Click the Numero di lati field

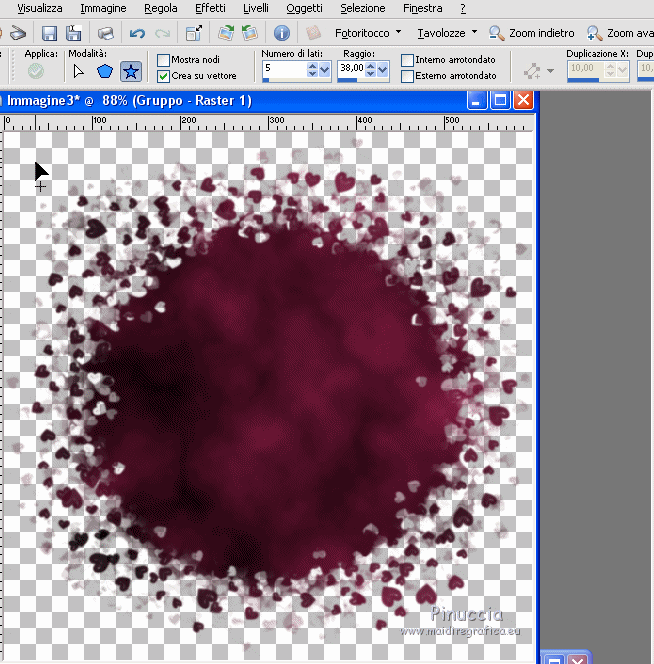[x=284, y=70]
